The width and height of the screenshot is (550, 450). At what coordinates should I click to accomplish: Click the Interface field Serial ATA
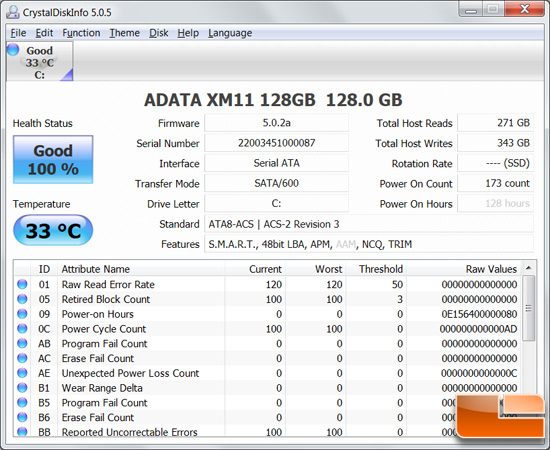pos(276,163)
